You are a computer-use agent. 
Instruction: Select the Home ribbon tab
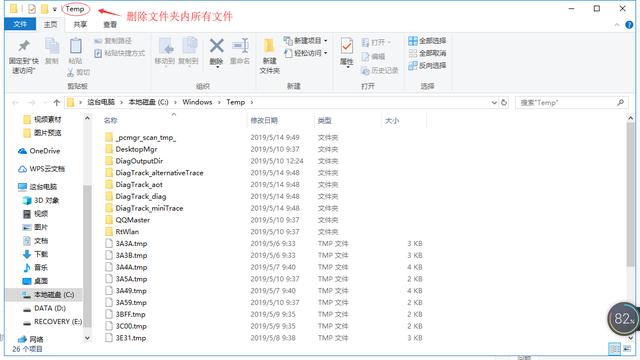[x=50, y=24]
